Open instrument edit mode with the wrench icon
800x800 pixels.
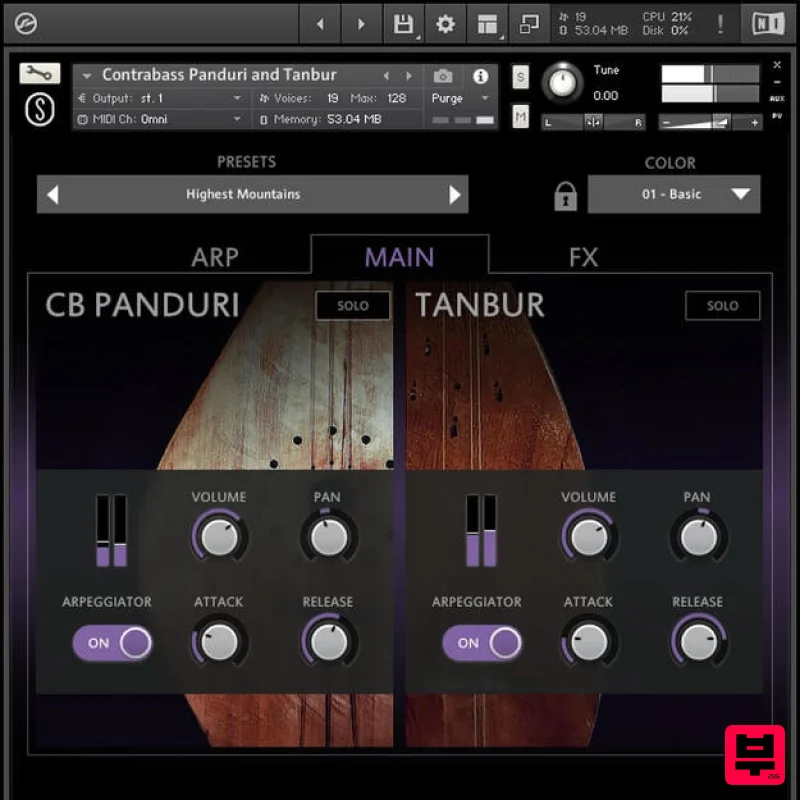(x=41, y=73)
